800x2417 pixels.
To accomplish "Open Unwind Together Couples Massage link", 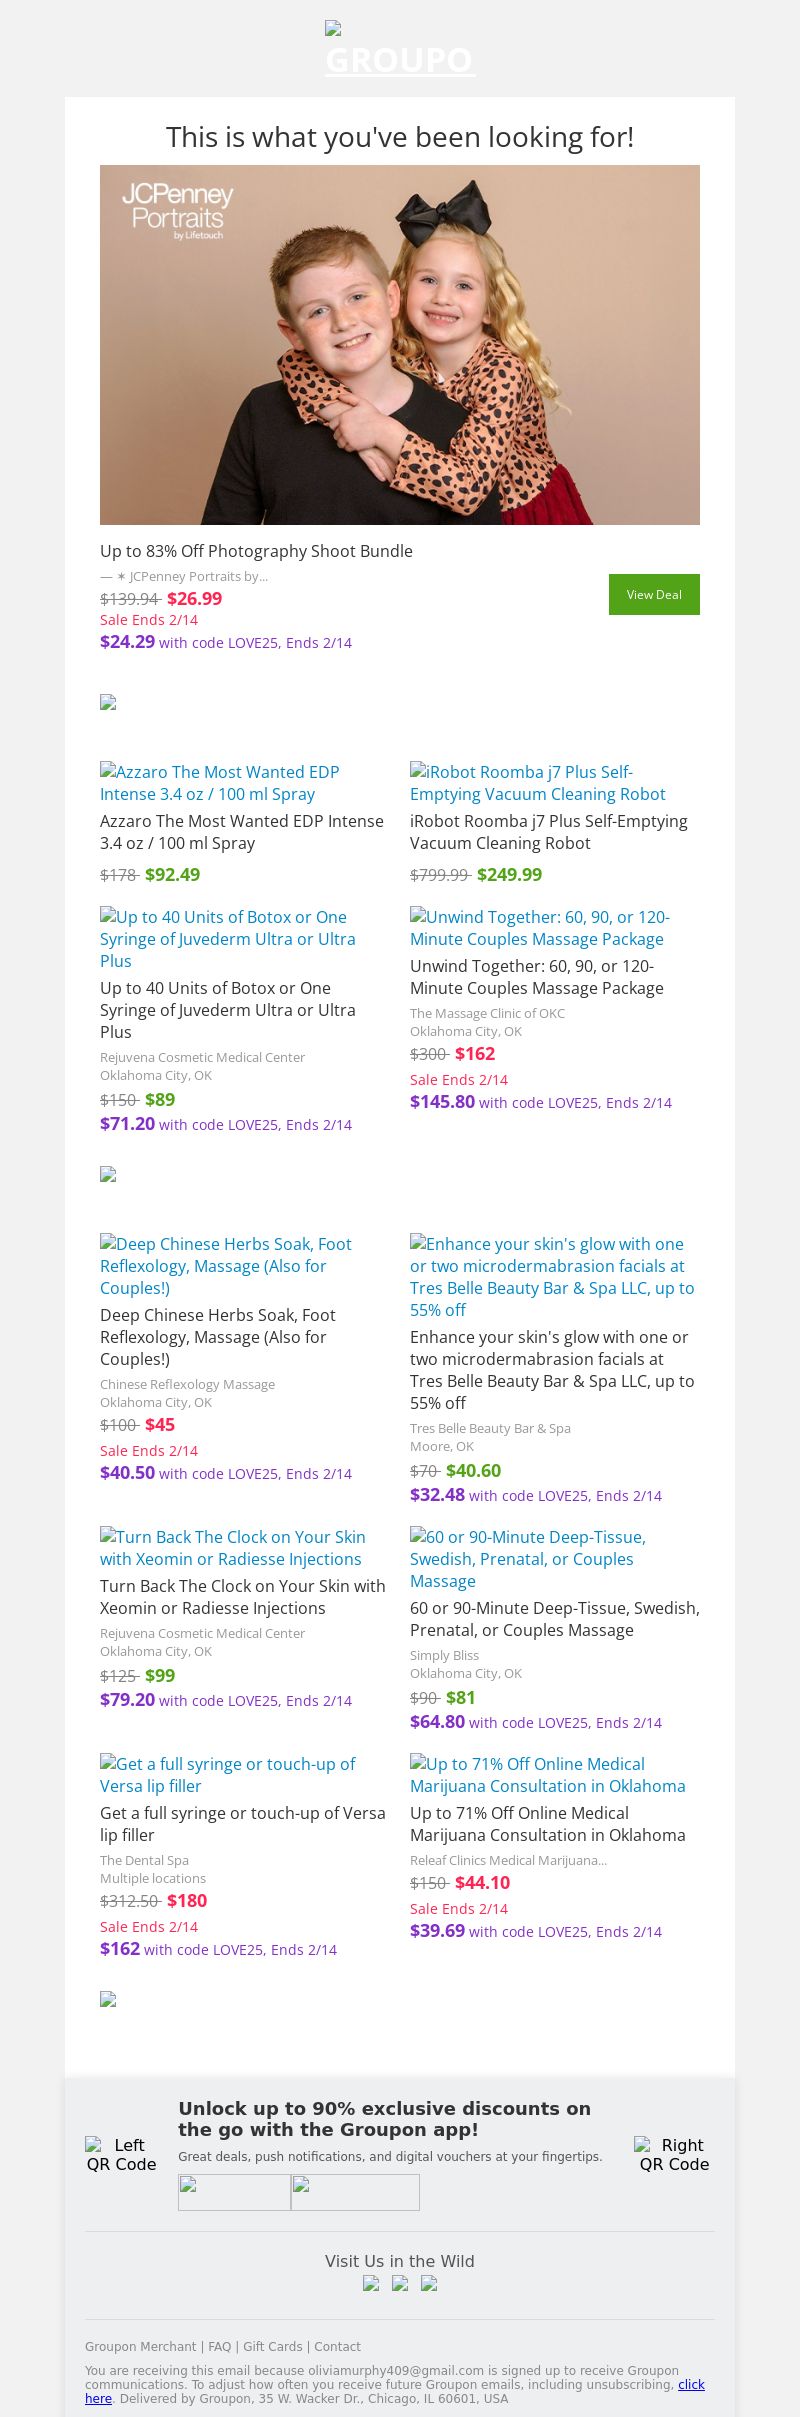I will pyautogui.click(x=539, y=928).
